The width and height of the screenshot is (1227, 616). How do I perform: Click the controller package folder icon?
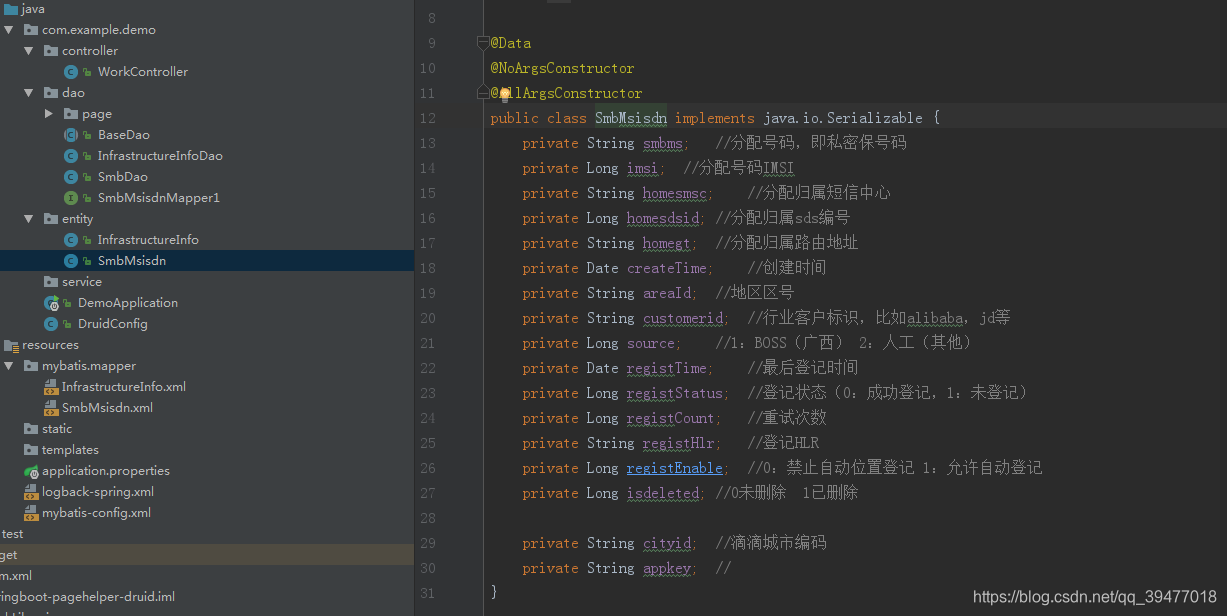click(51, 51)
